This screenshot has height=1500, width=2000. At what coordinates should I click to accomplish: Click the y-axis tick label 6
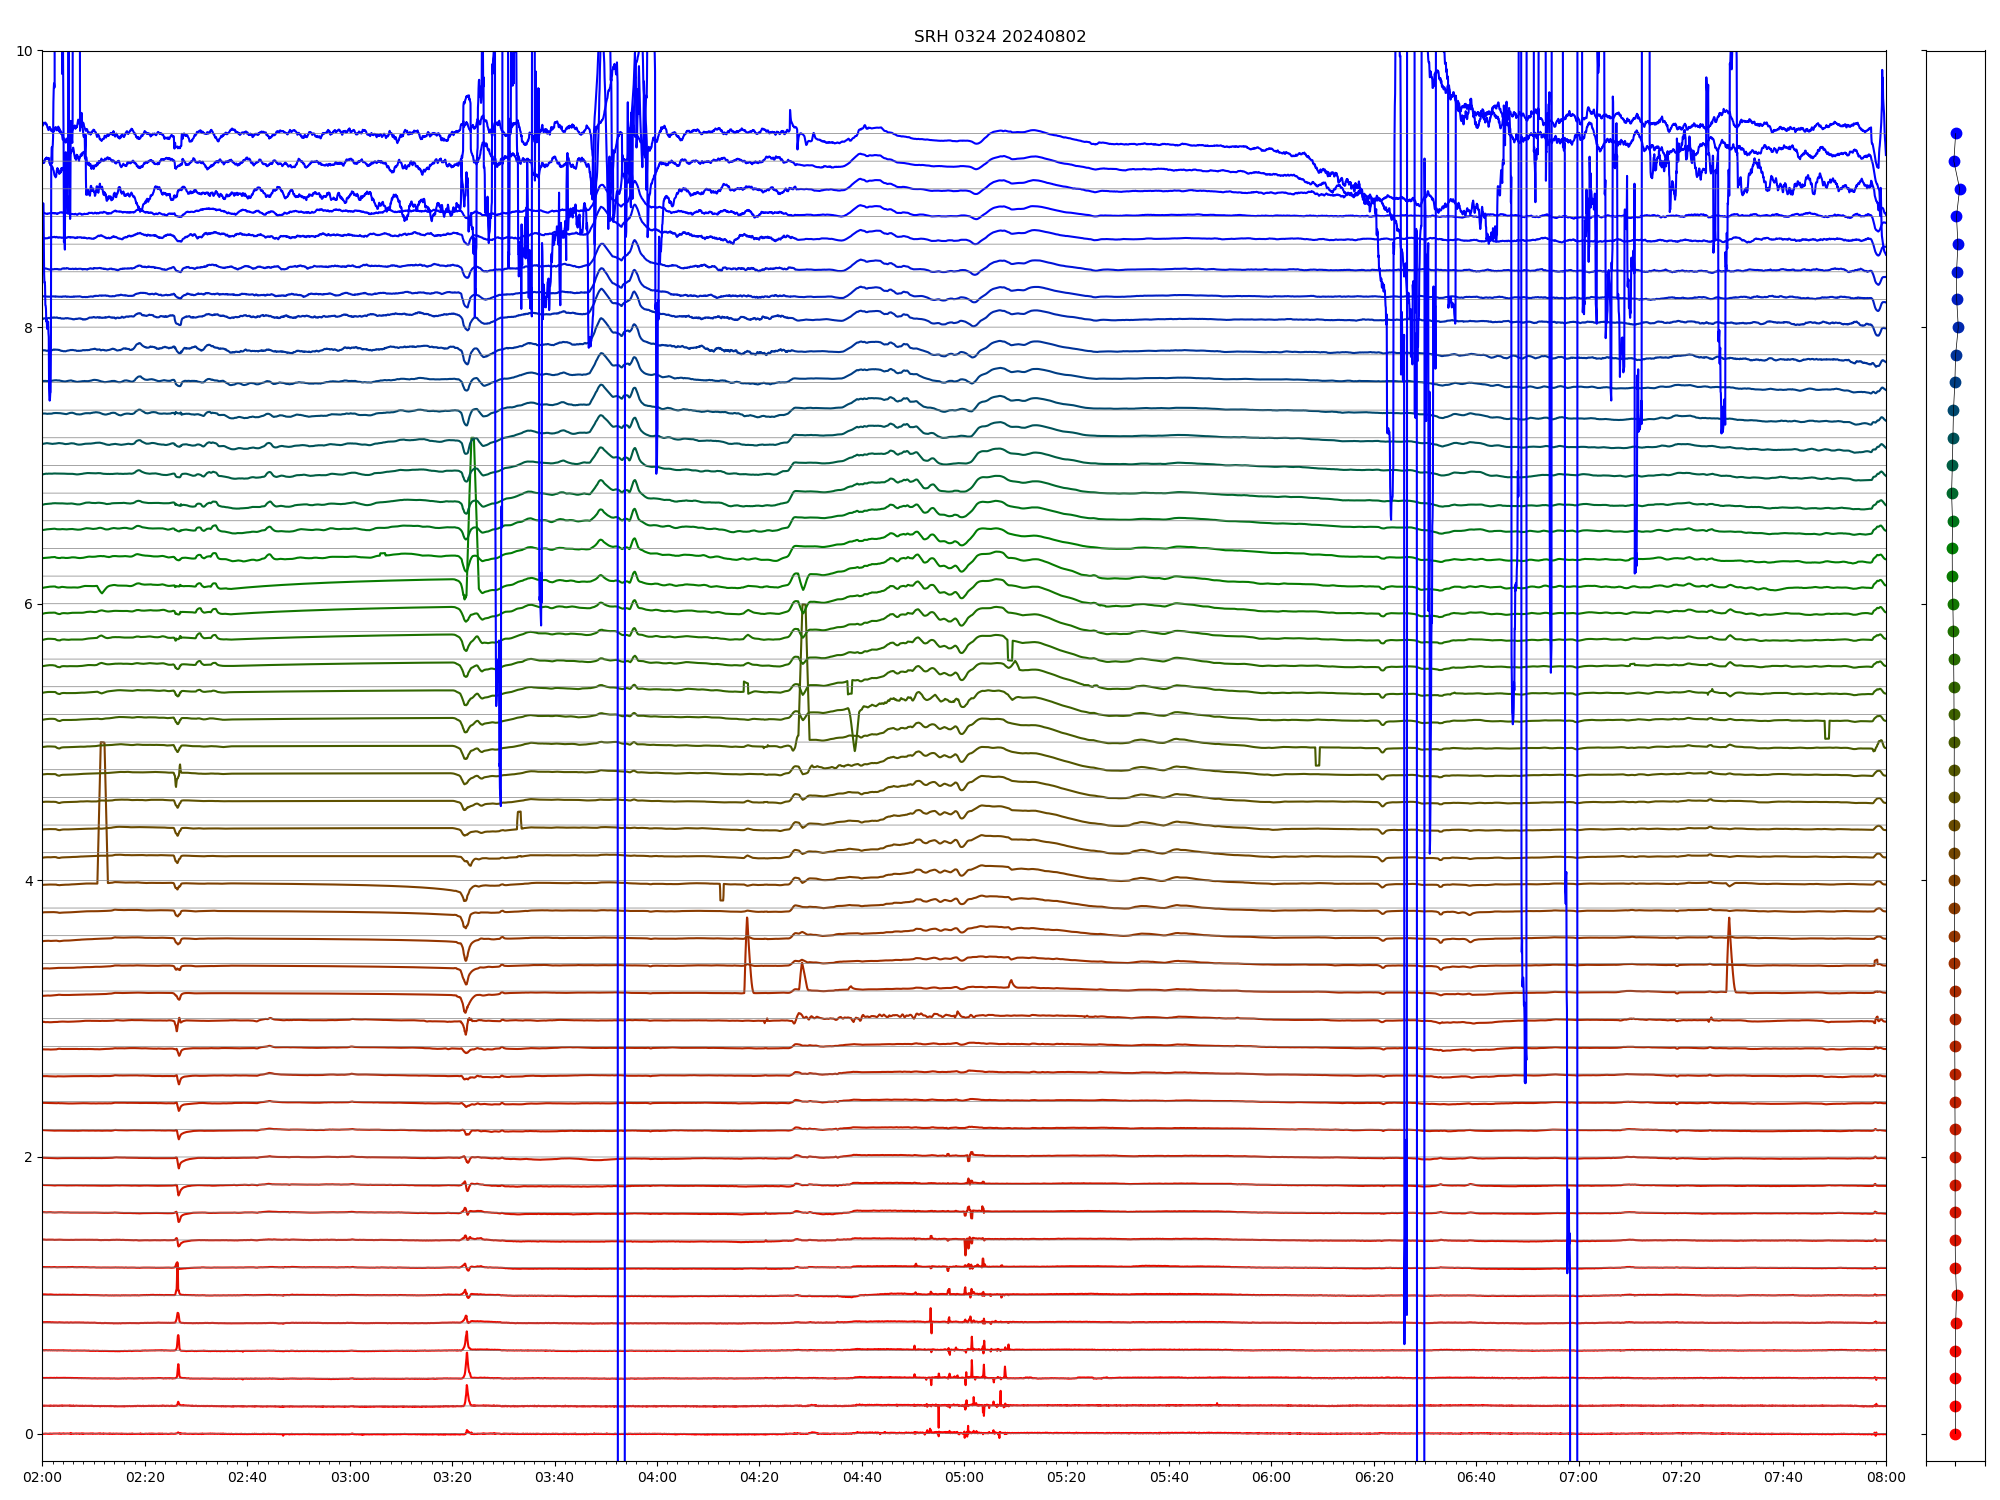29,604
